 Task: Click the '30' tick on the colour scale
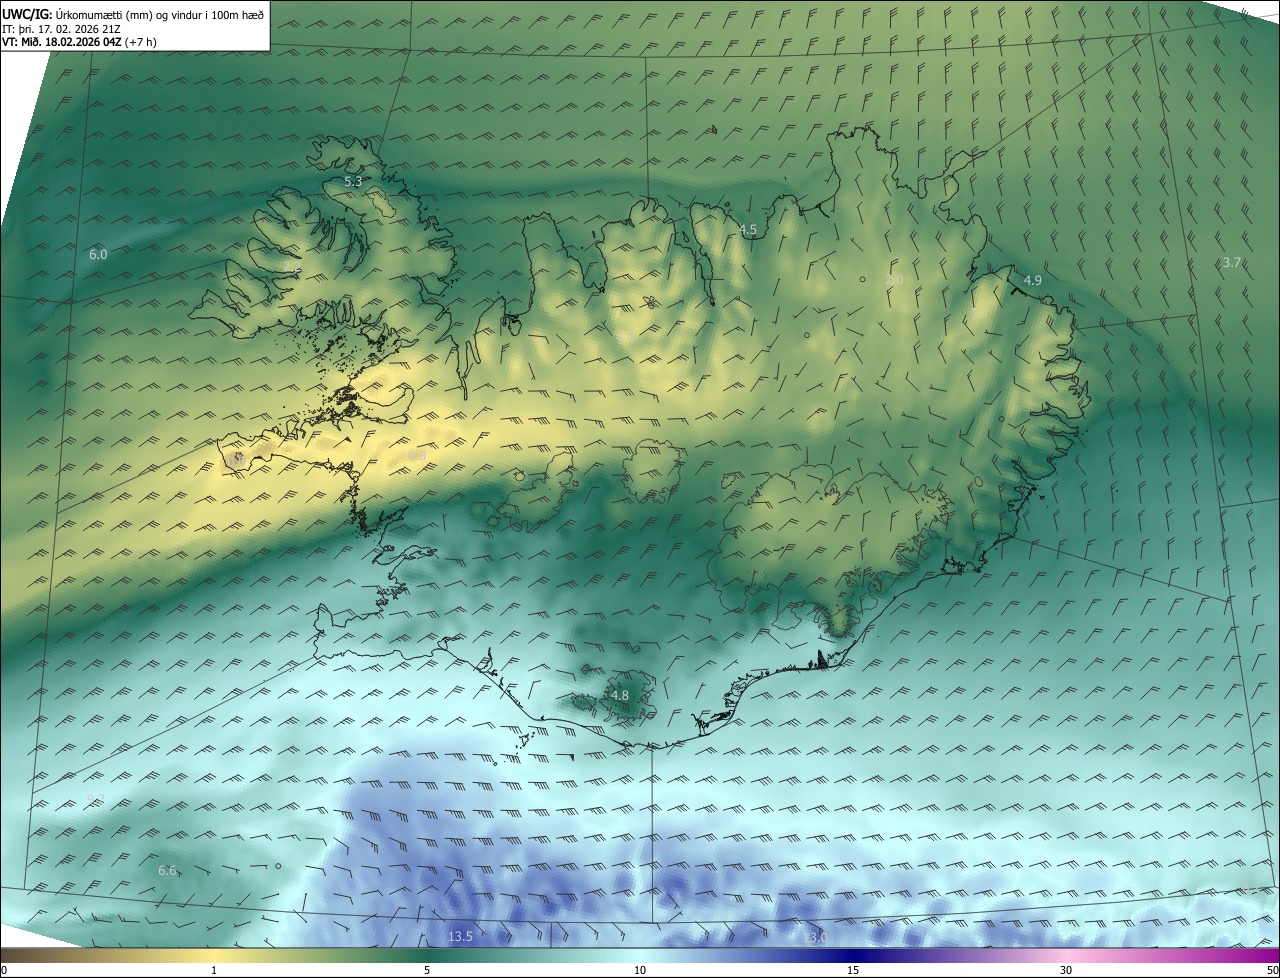(x=1066, y=970)
